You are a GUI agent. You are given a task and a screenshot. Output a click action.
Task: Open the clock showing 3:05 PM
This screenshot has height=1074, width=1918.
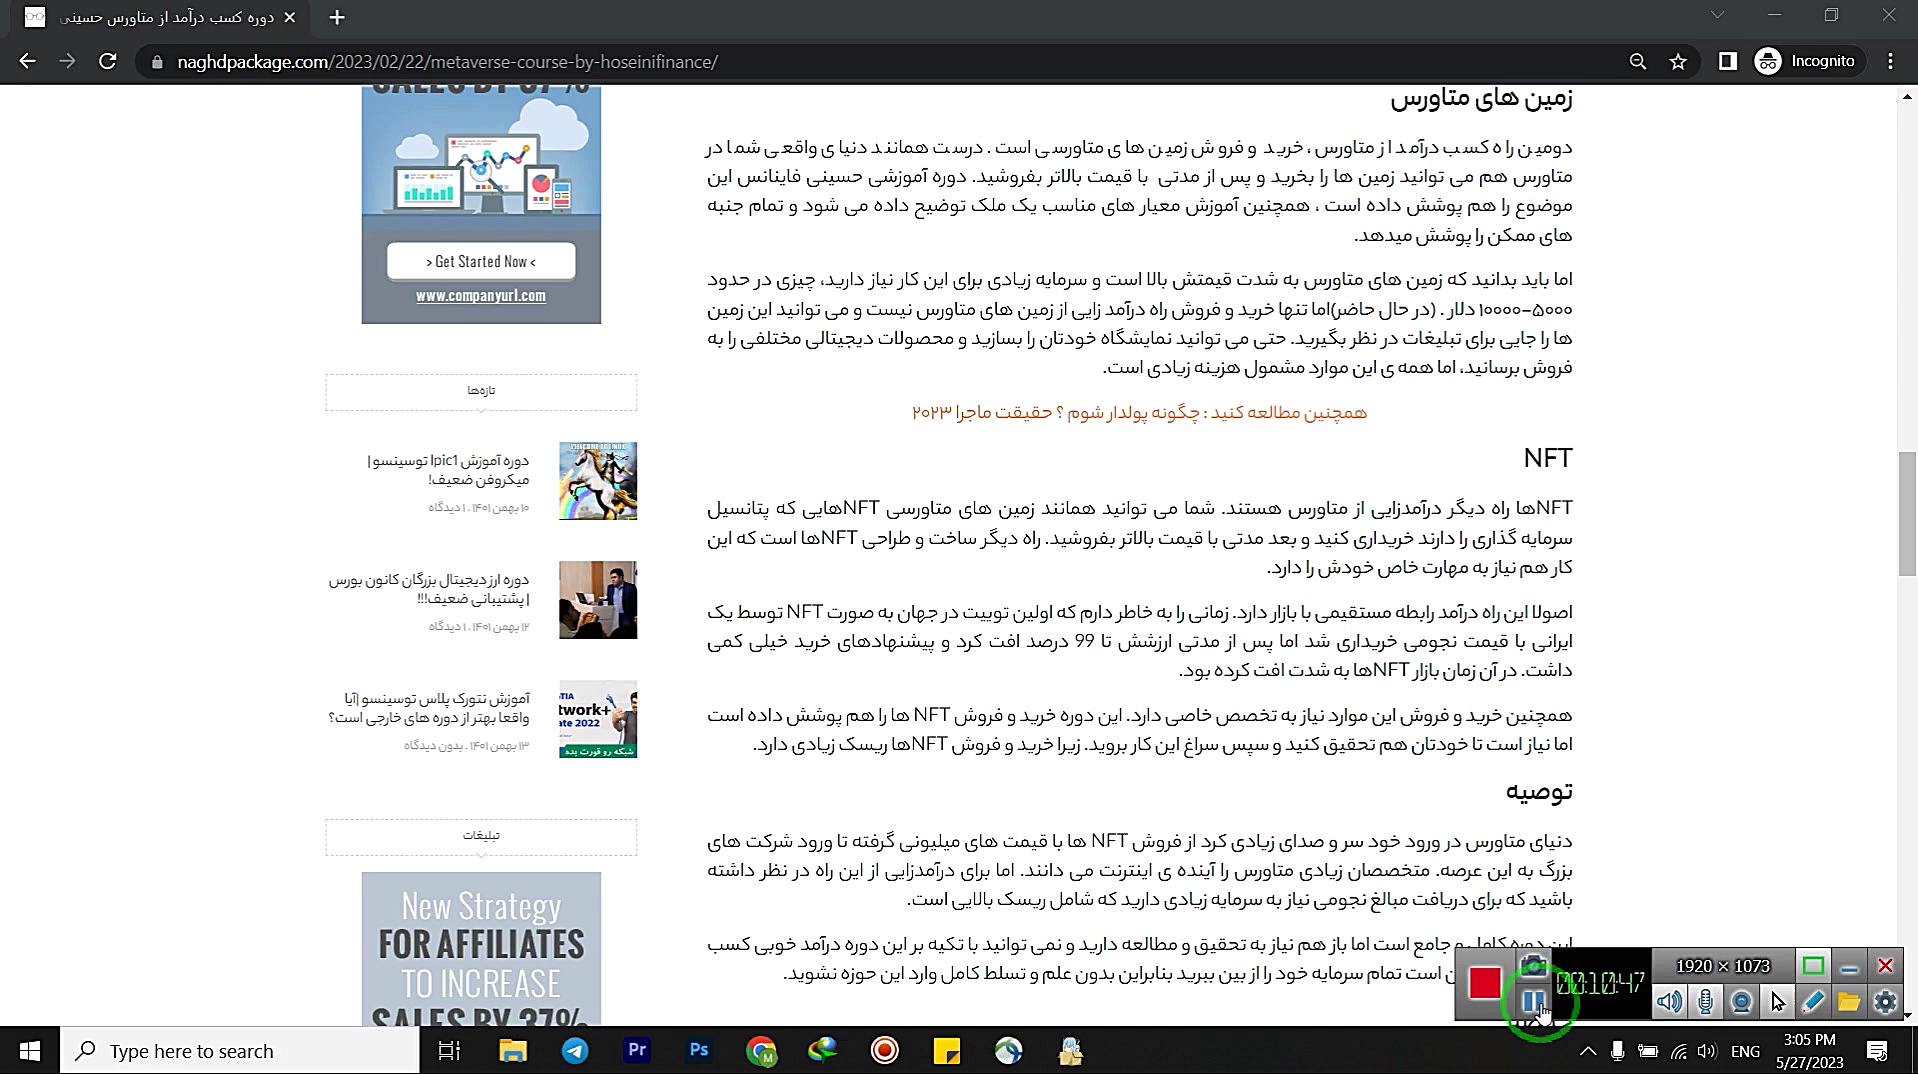(x=1810, y=1051)
